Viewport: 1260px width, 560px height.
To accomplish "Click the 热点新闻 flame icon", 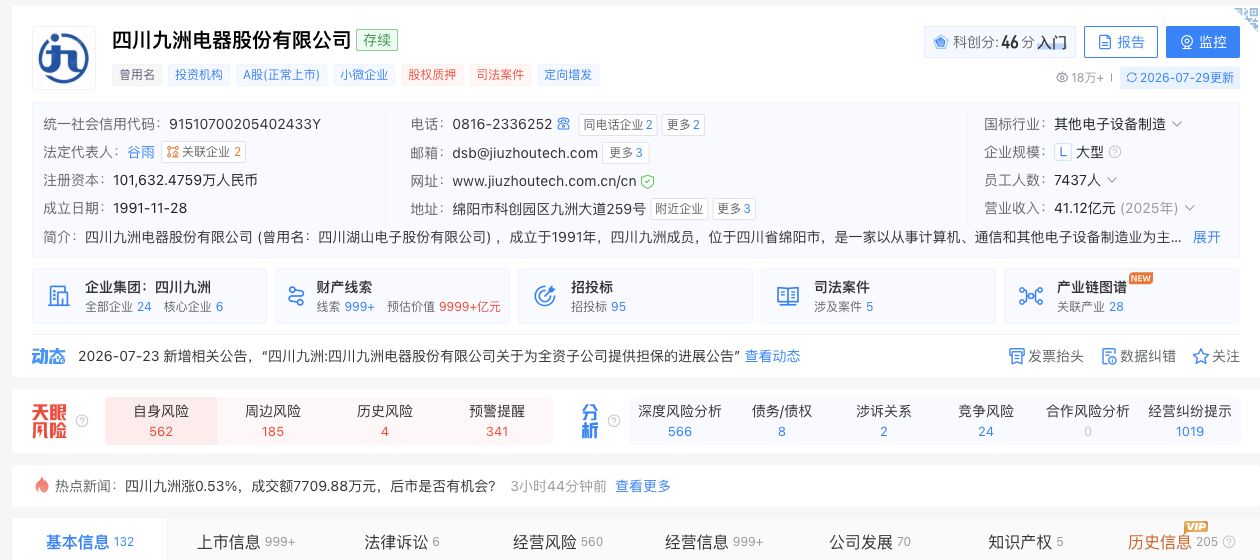I will coord(42,486).
